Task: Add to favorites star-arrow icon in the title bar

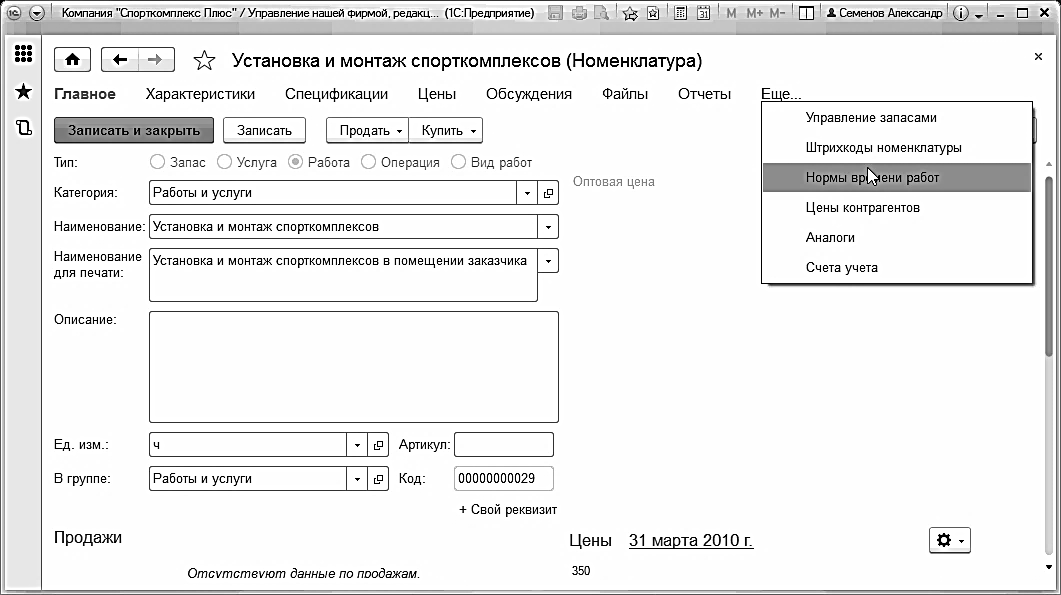Action: pyautogui.click(x=630, y=13)
